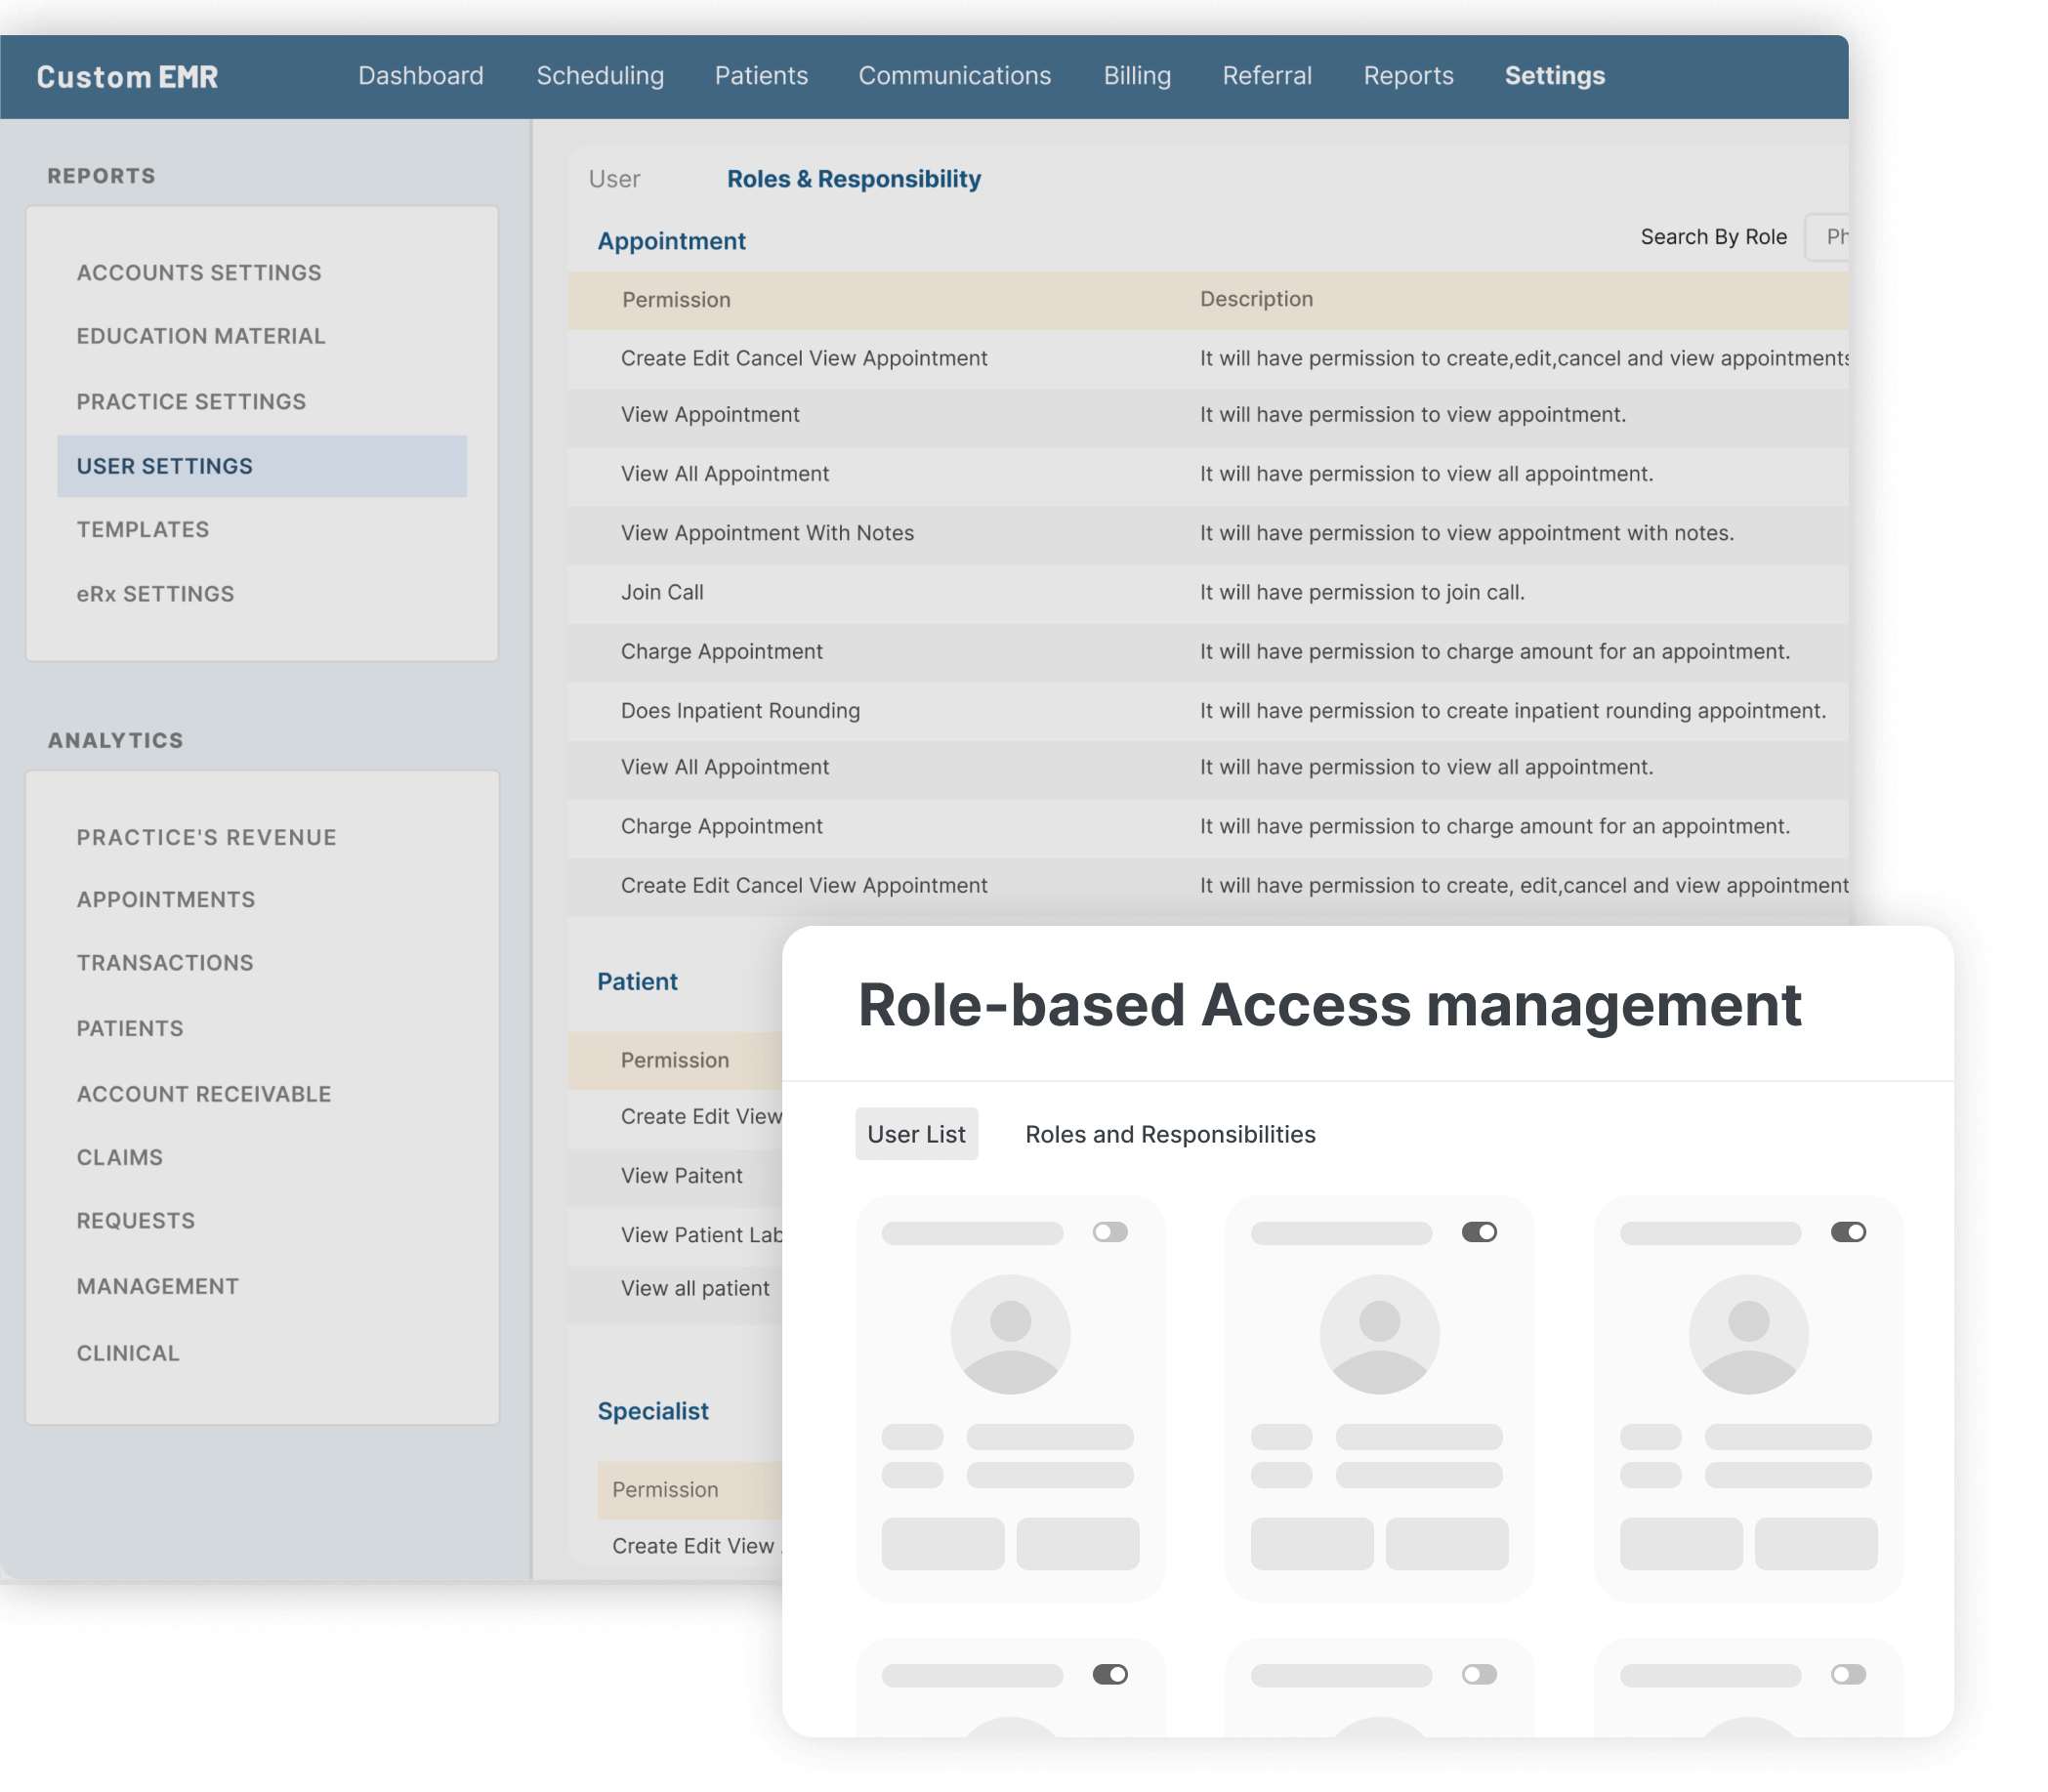Image resolution: width=2048 pixels, height=1792 pixels.
Task: Disable the toggle on the second user card
Action: click(1479, 1232)
